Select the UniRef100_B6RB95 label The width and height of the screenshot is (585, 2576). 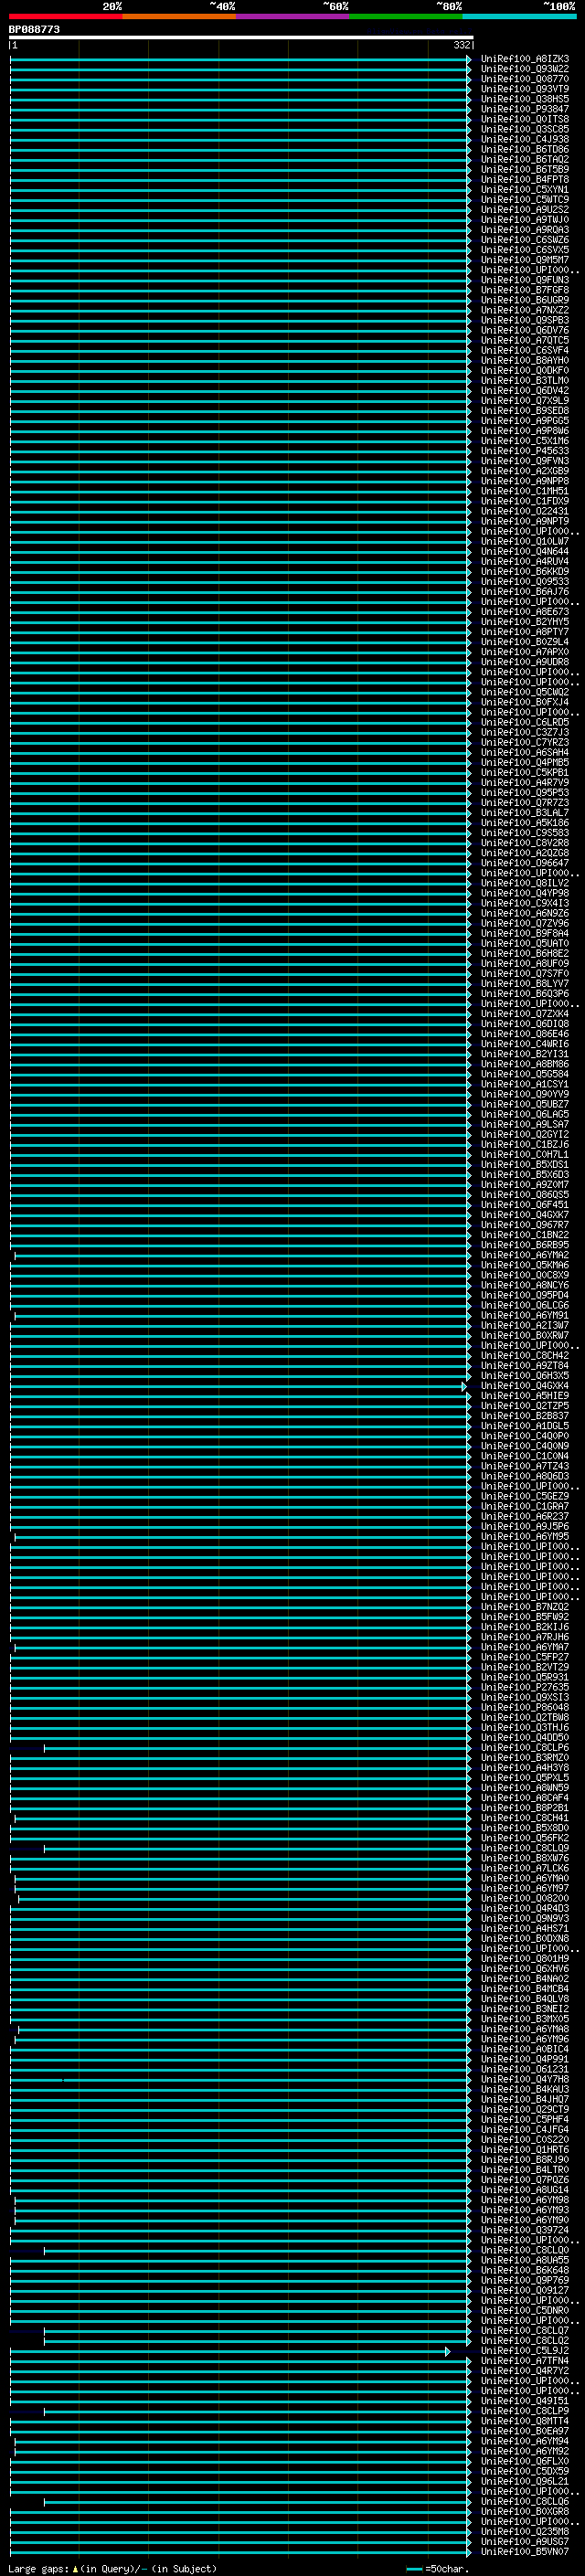525,1245
